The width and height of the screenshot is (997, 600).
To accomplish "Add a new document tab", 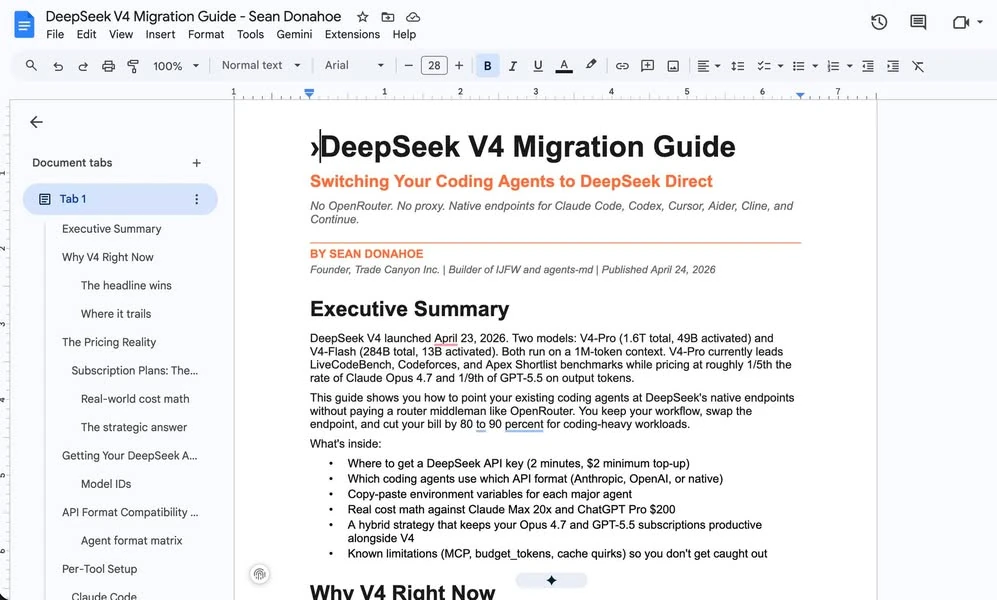I will coord(196,163).
